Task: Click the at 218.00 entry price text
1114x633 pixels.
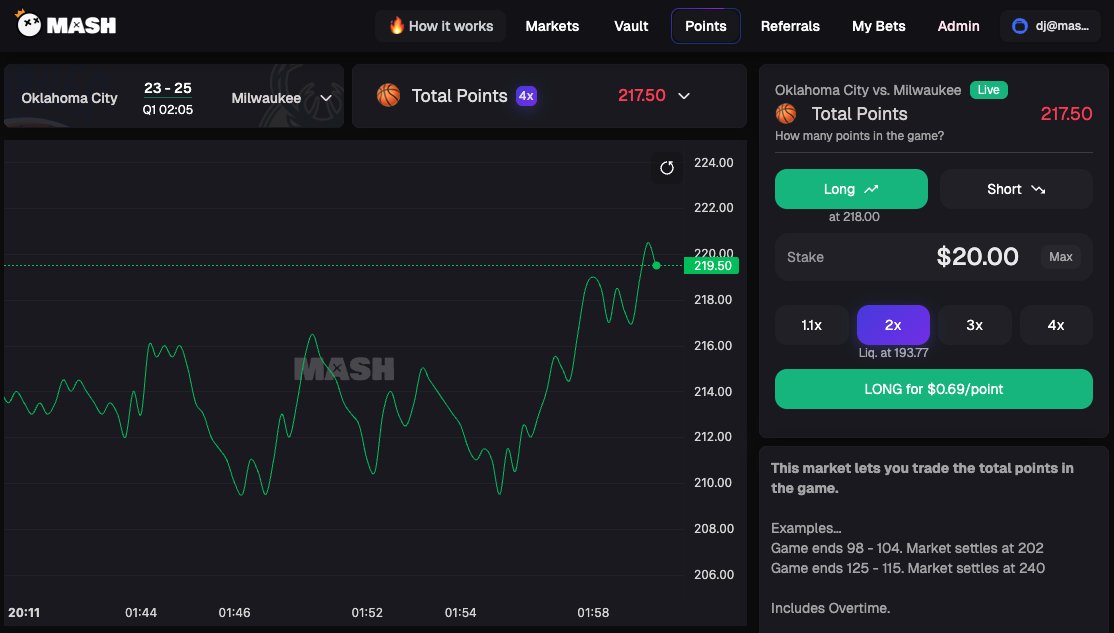Action: coord(854,217)
